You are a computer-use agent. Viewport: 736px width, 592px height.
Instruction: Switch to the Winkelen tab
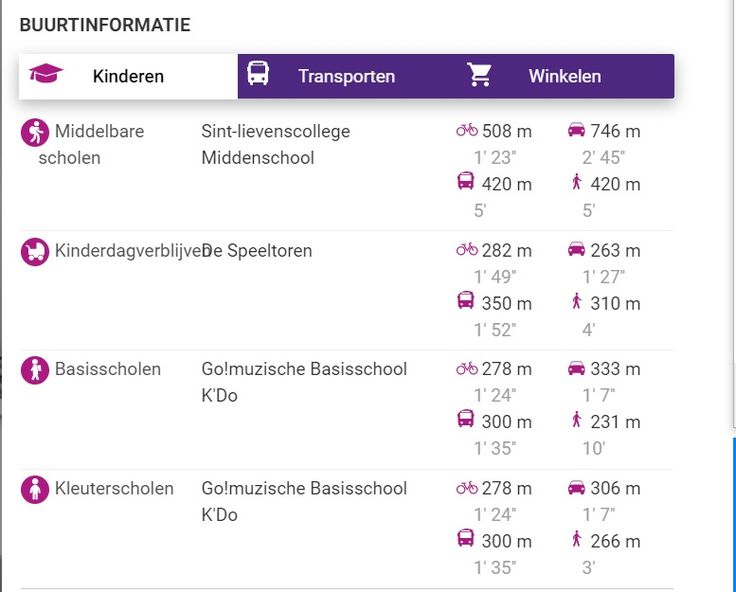click(x=565, y=77)
